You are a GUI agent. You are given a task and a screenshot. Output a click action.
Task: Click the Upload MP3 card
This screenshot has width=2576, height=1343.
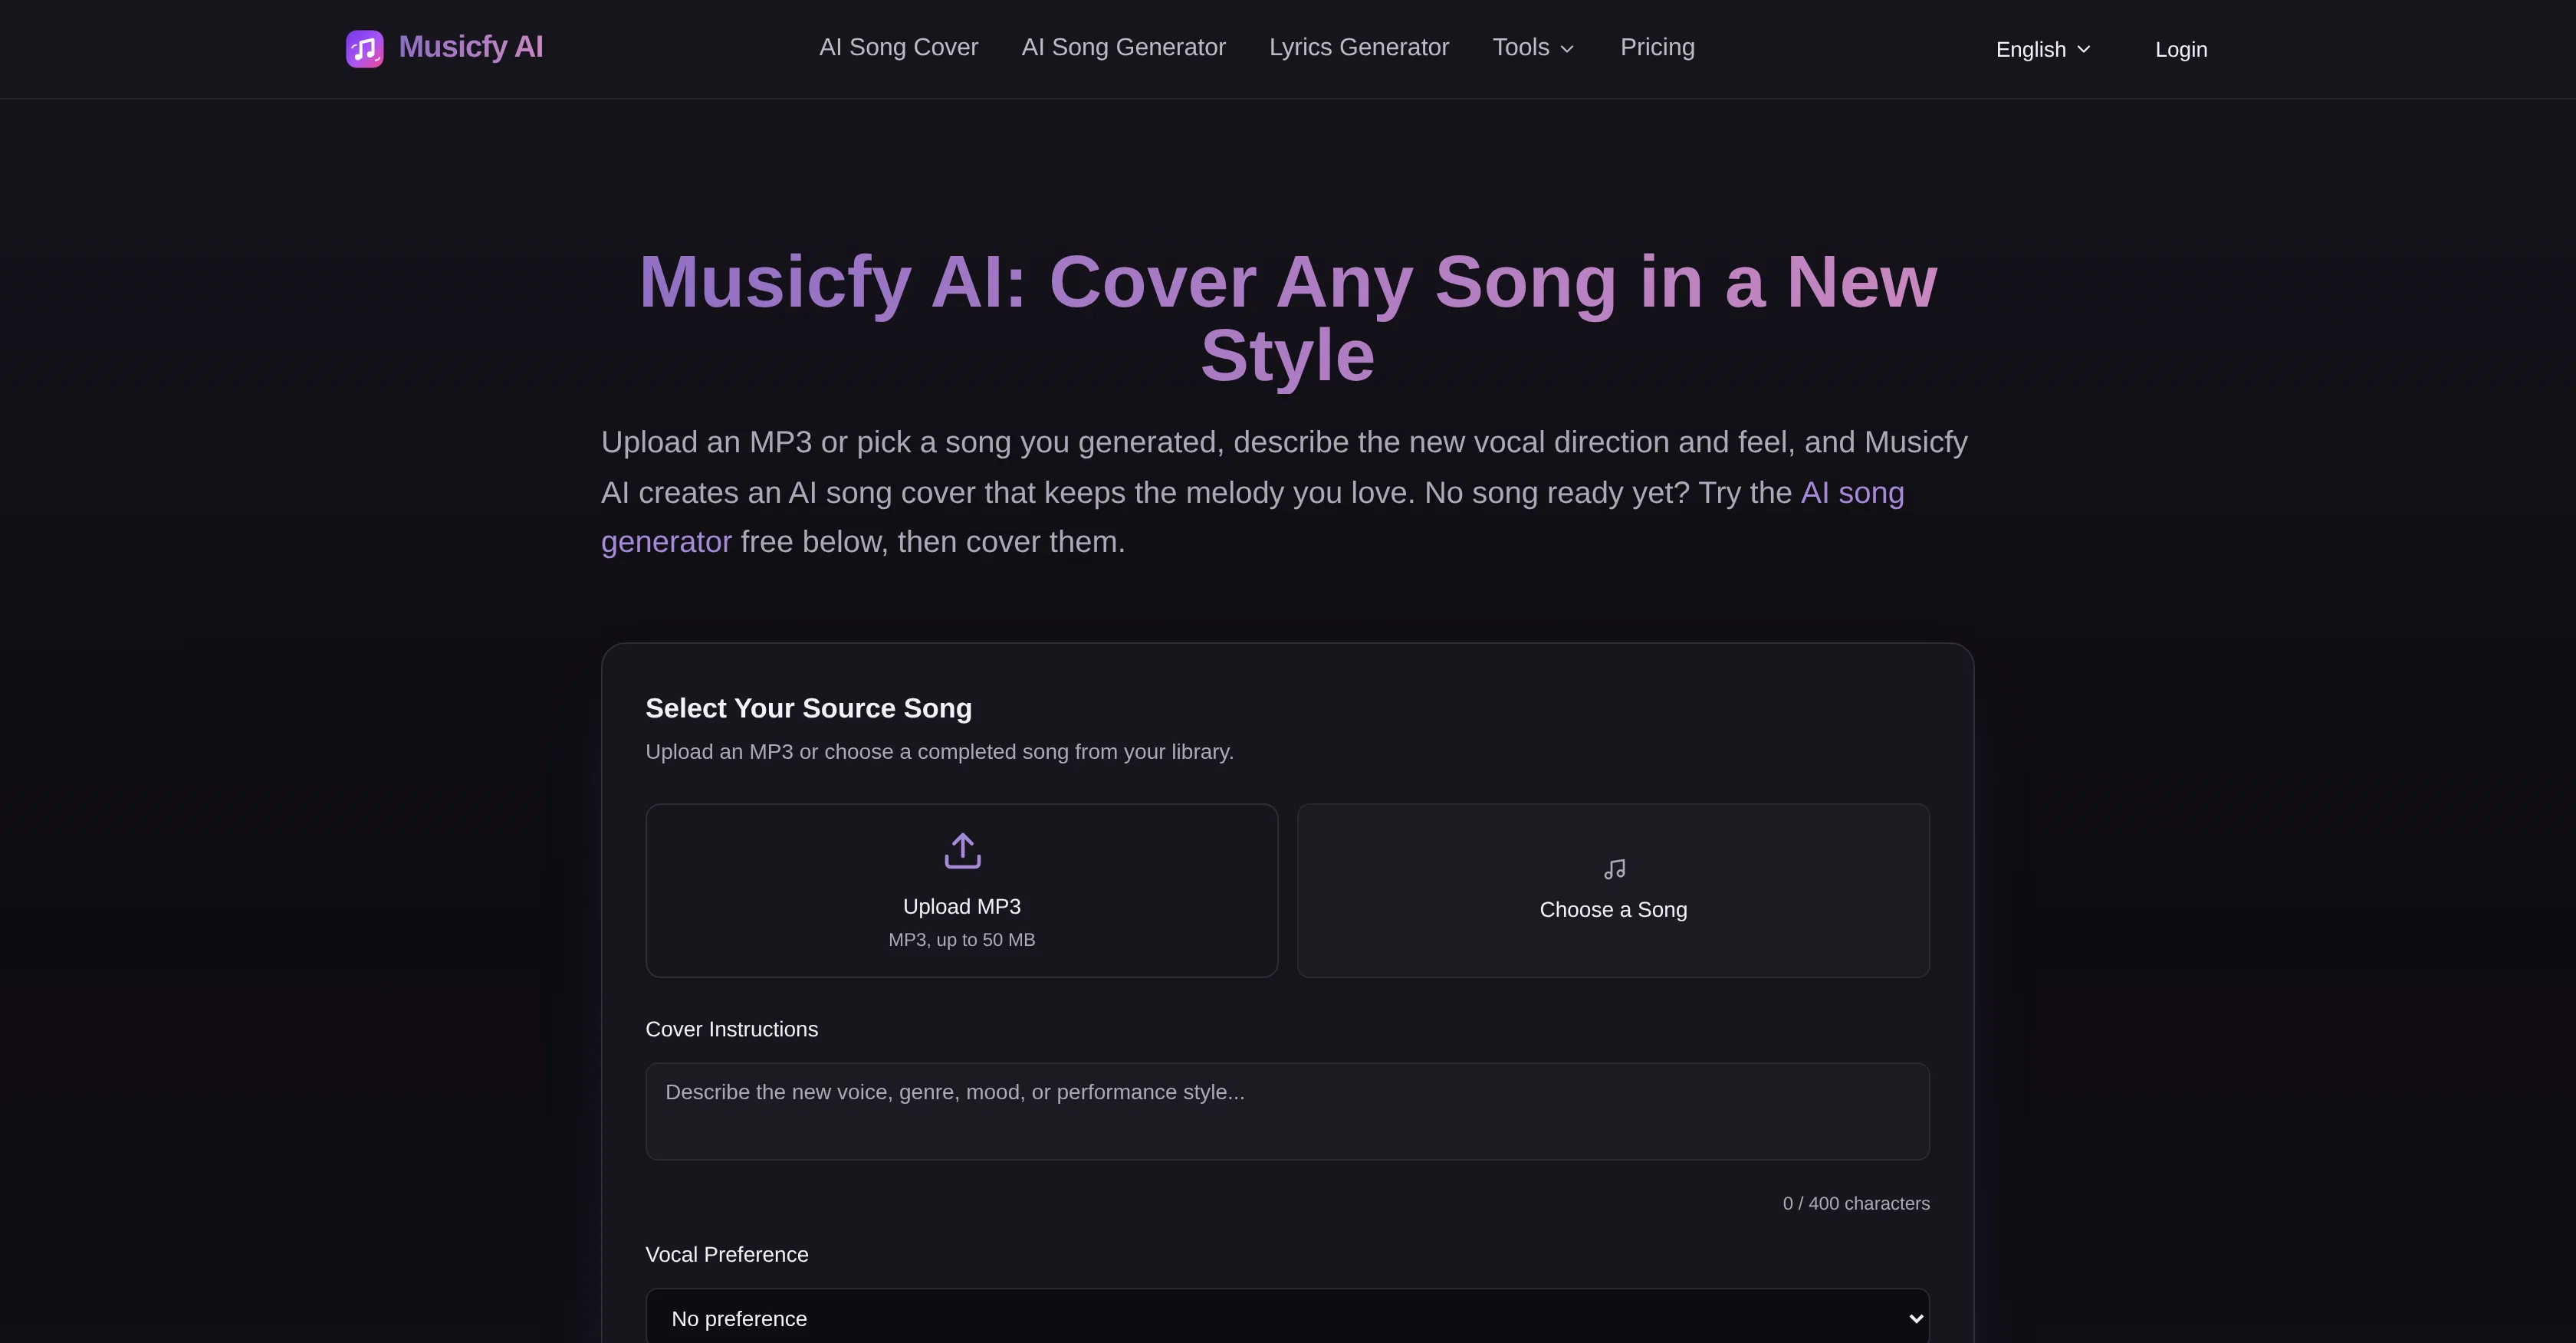[961, 890]
